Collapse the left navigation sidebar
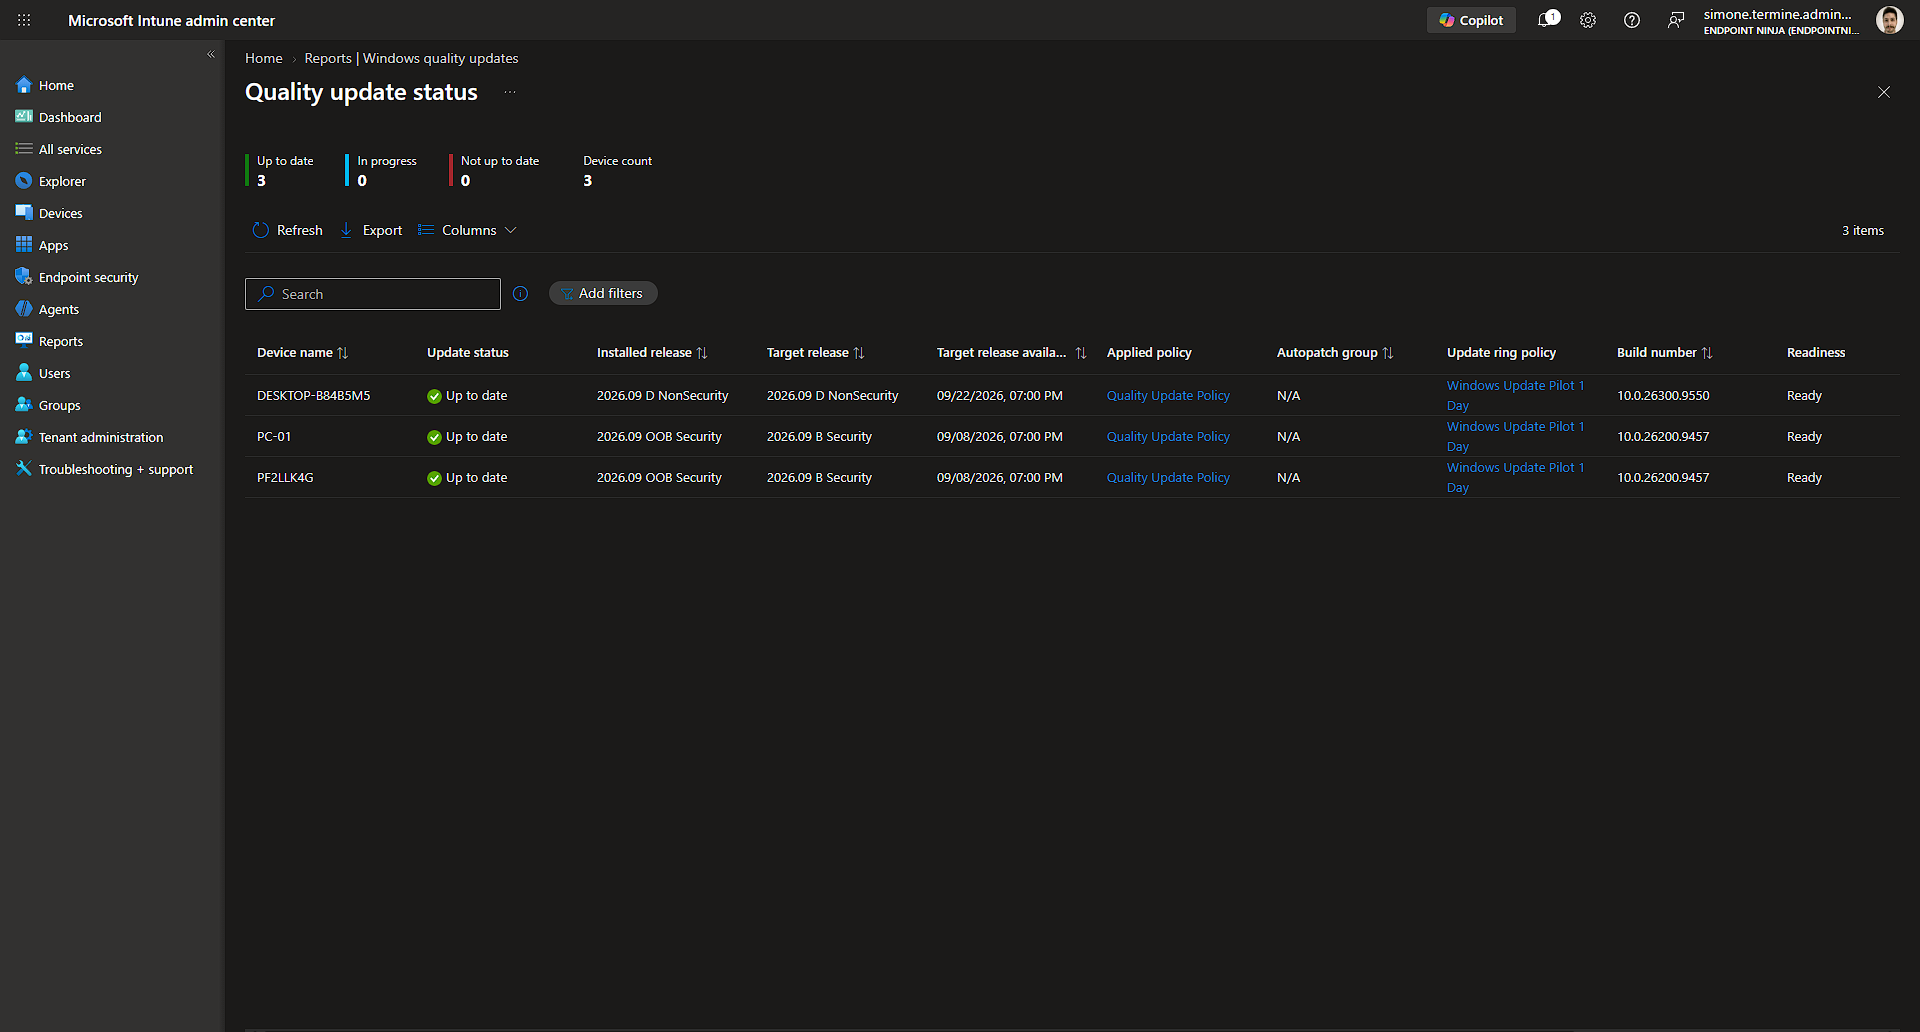The height and width of the screenshot is (1032, 1920). pyautogui.click(x=211, y=55)
